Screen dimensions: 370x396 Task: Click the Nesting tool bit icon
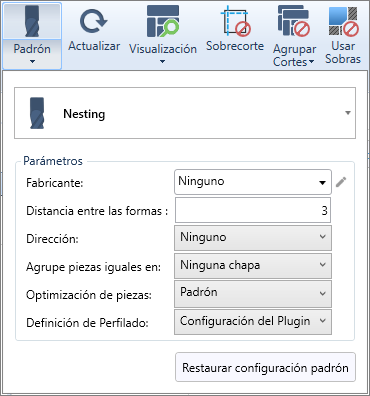37,113
